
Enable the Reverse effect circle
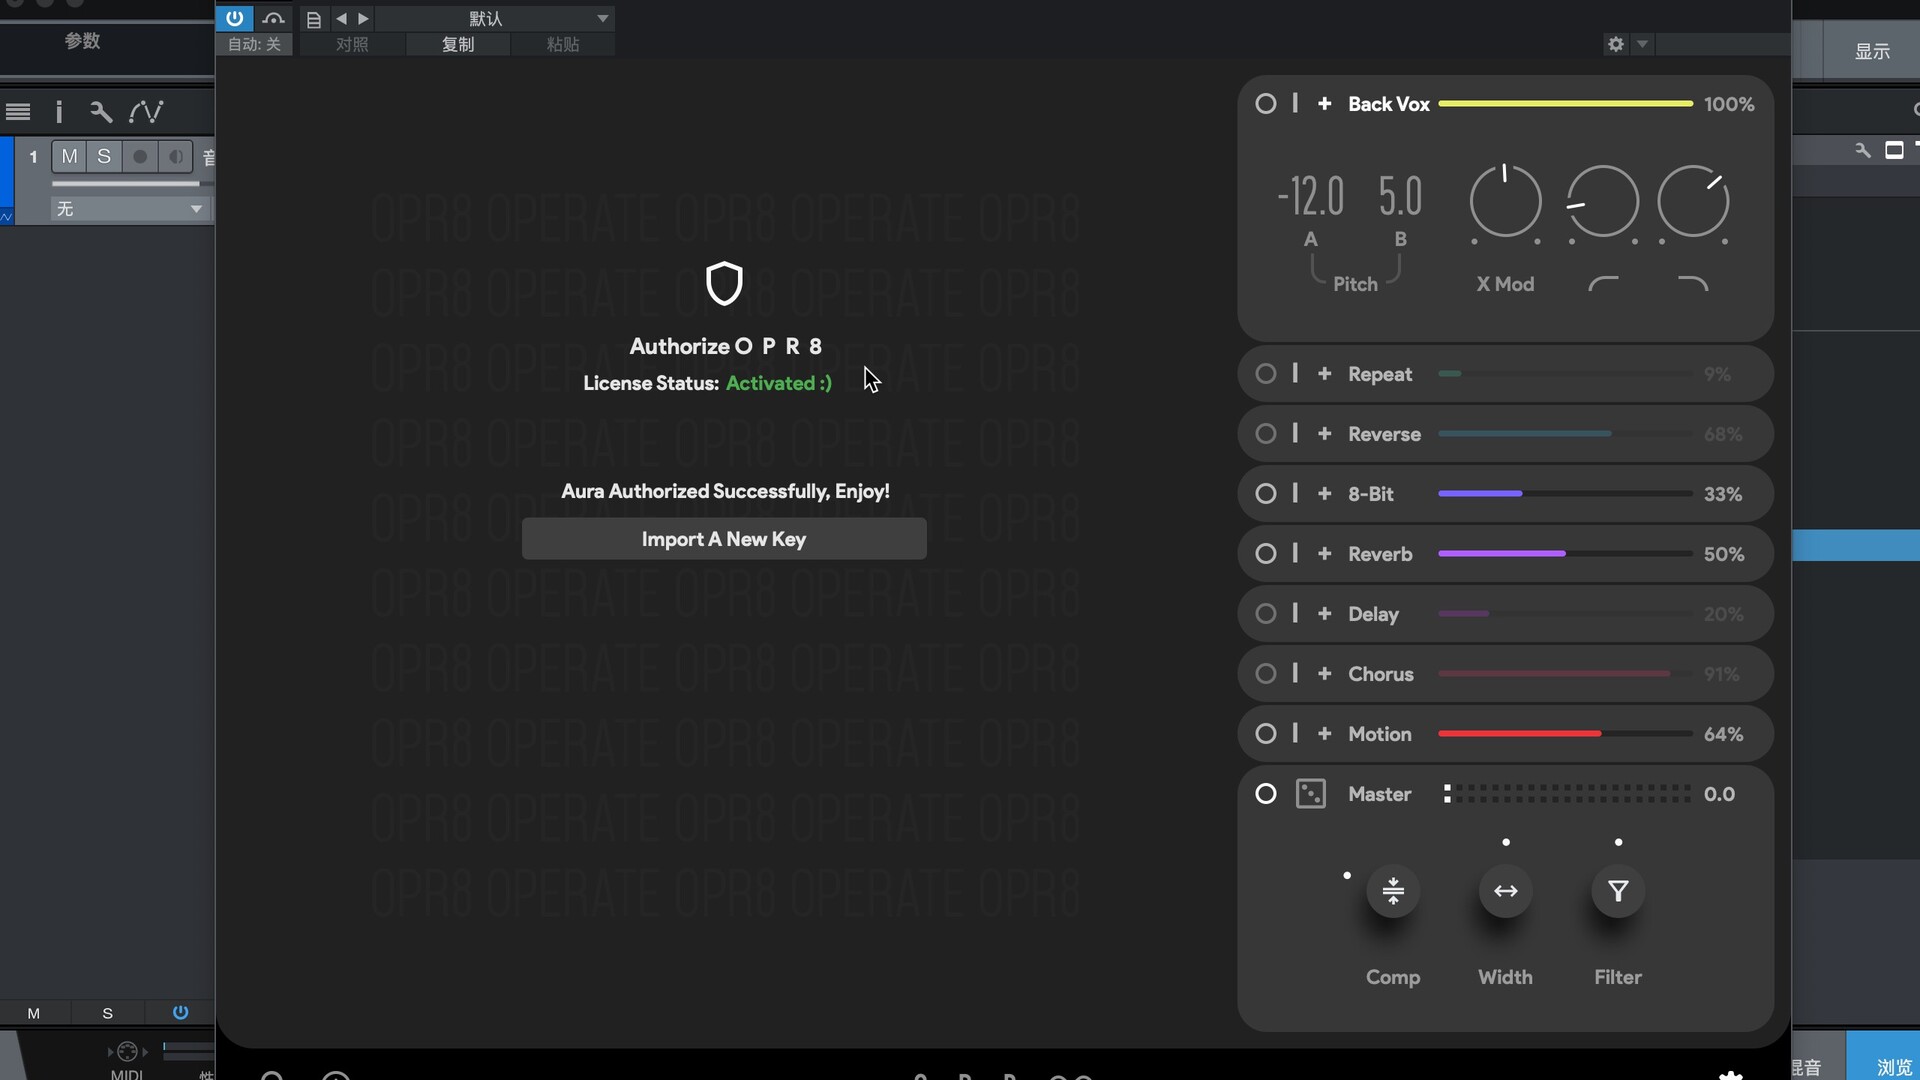click(1265, 434)
